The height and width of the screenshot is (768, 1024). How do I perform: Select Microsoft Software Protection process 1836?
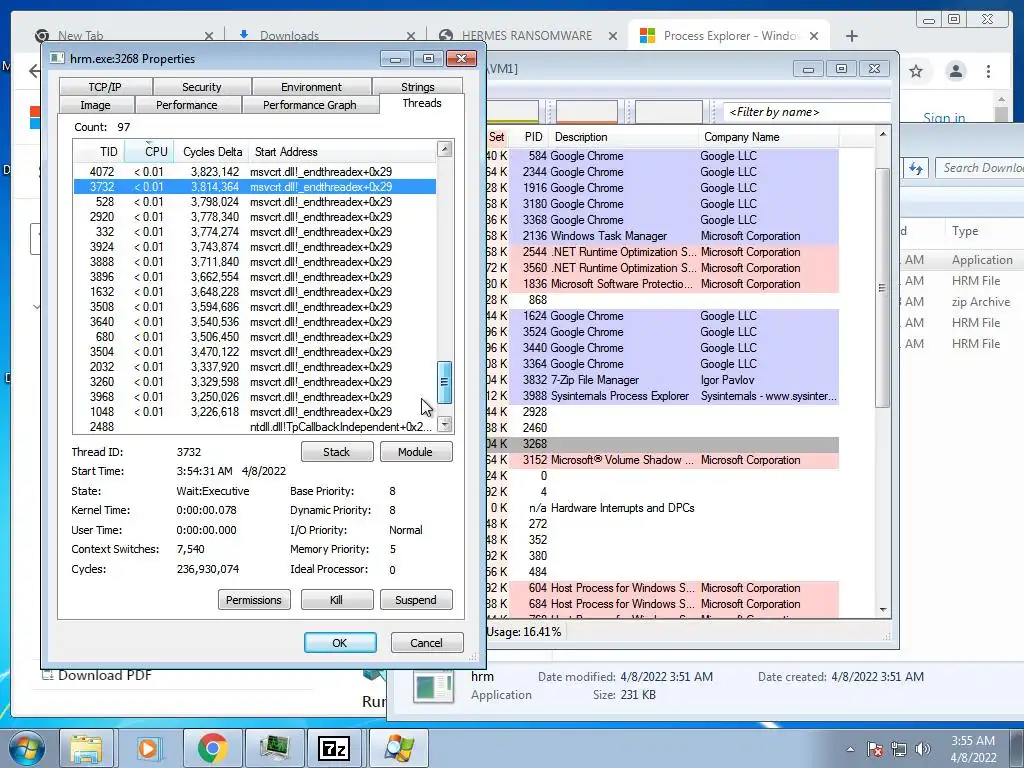coord(662,284)
